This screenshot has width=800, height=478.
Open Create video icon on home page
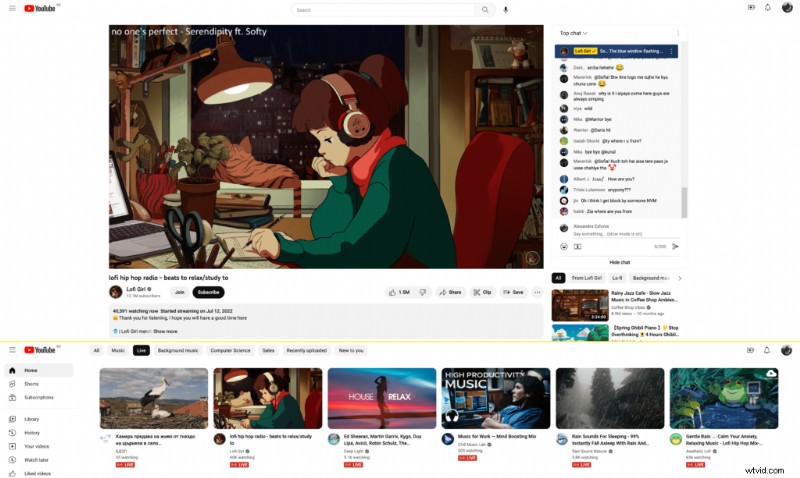coord(750,350)
